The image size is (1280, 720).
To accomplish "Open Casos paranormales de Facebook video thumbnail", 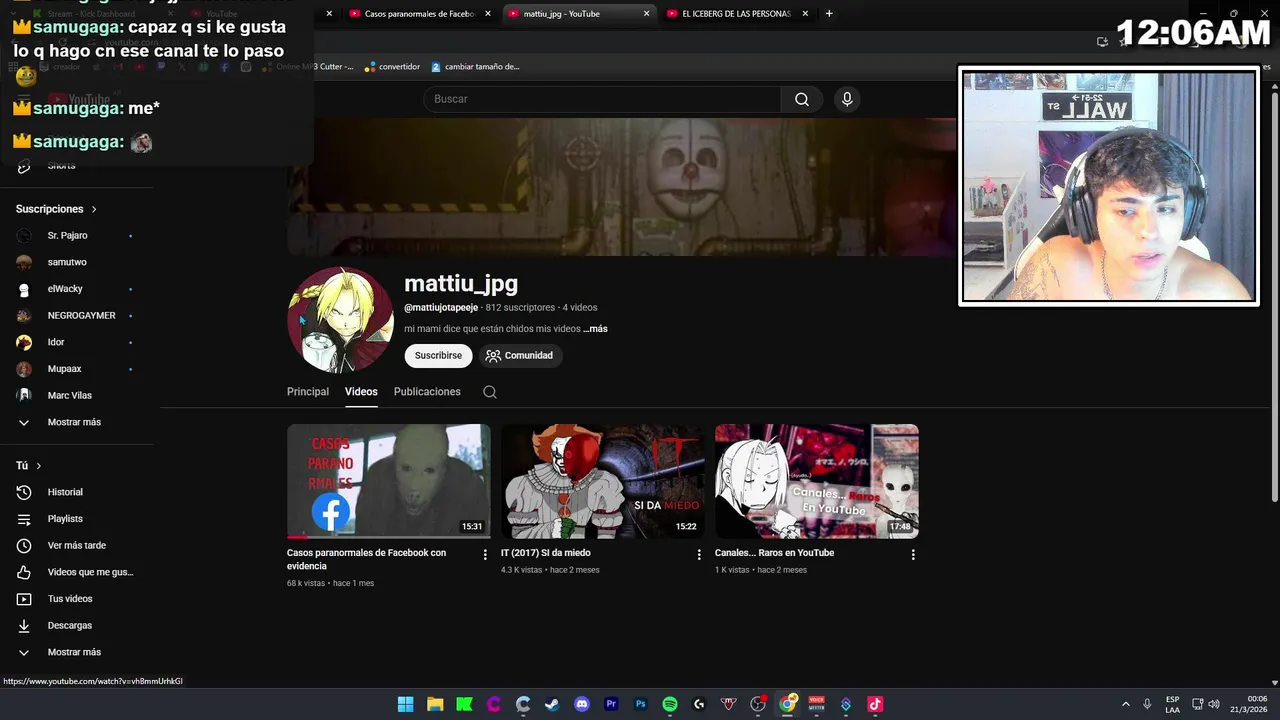I will [x=389, y=481].
